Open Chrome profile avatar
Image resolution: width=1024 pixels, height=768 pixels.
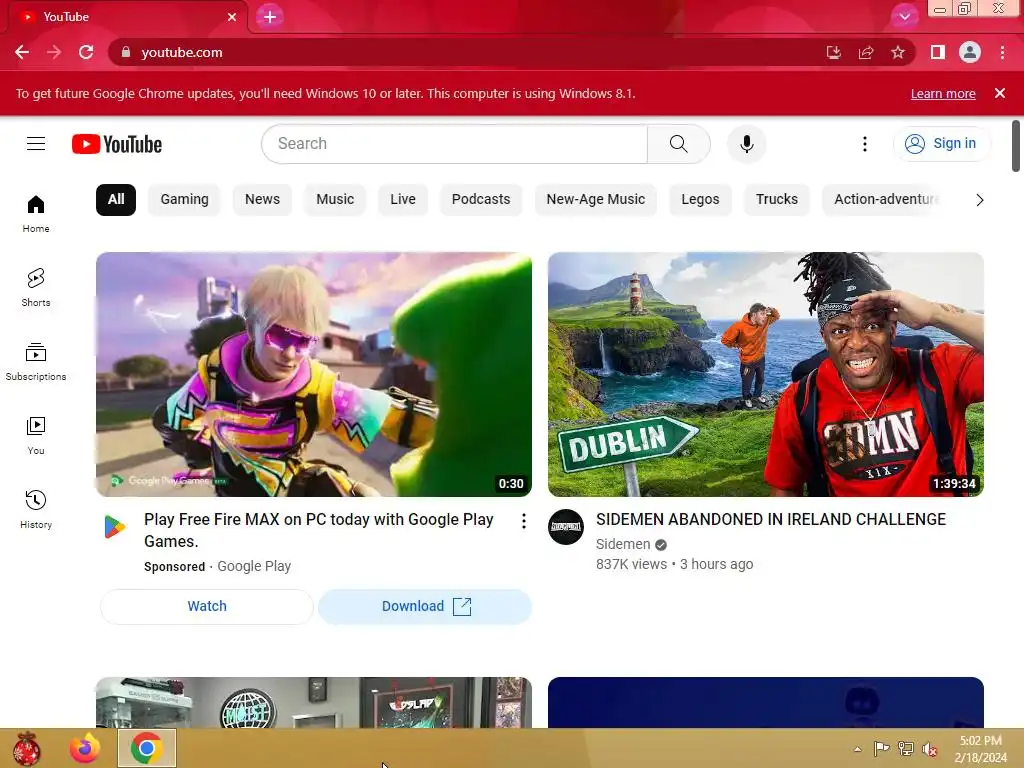(x=970, y=52)
